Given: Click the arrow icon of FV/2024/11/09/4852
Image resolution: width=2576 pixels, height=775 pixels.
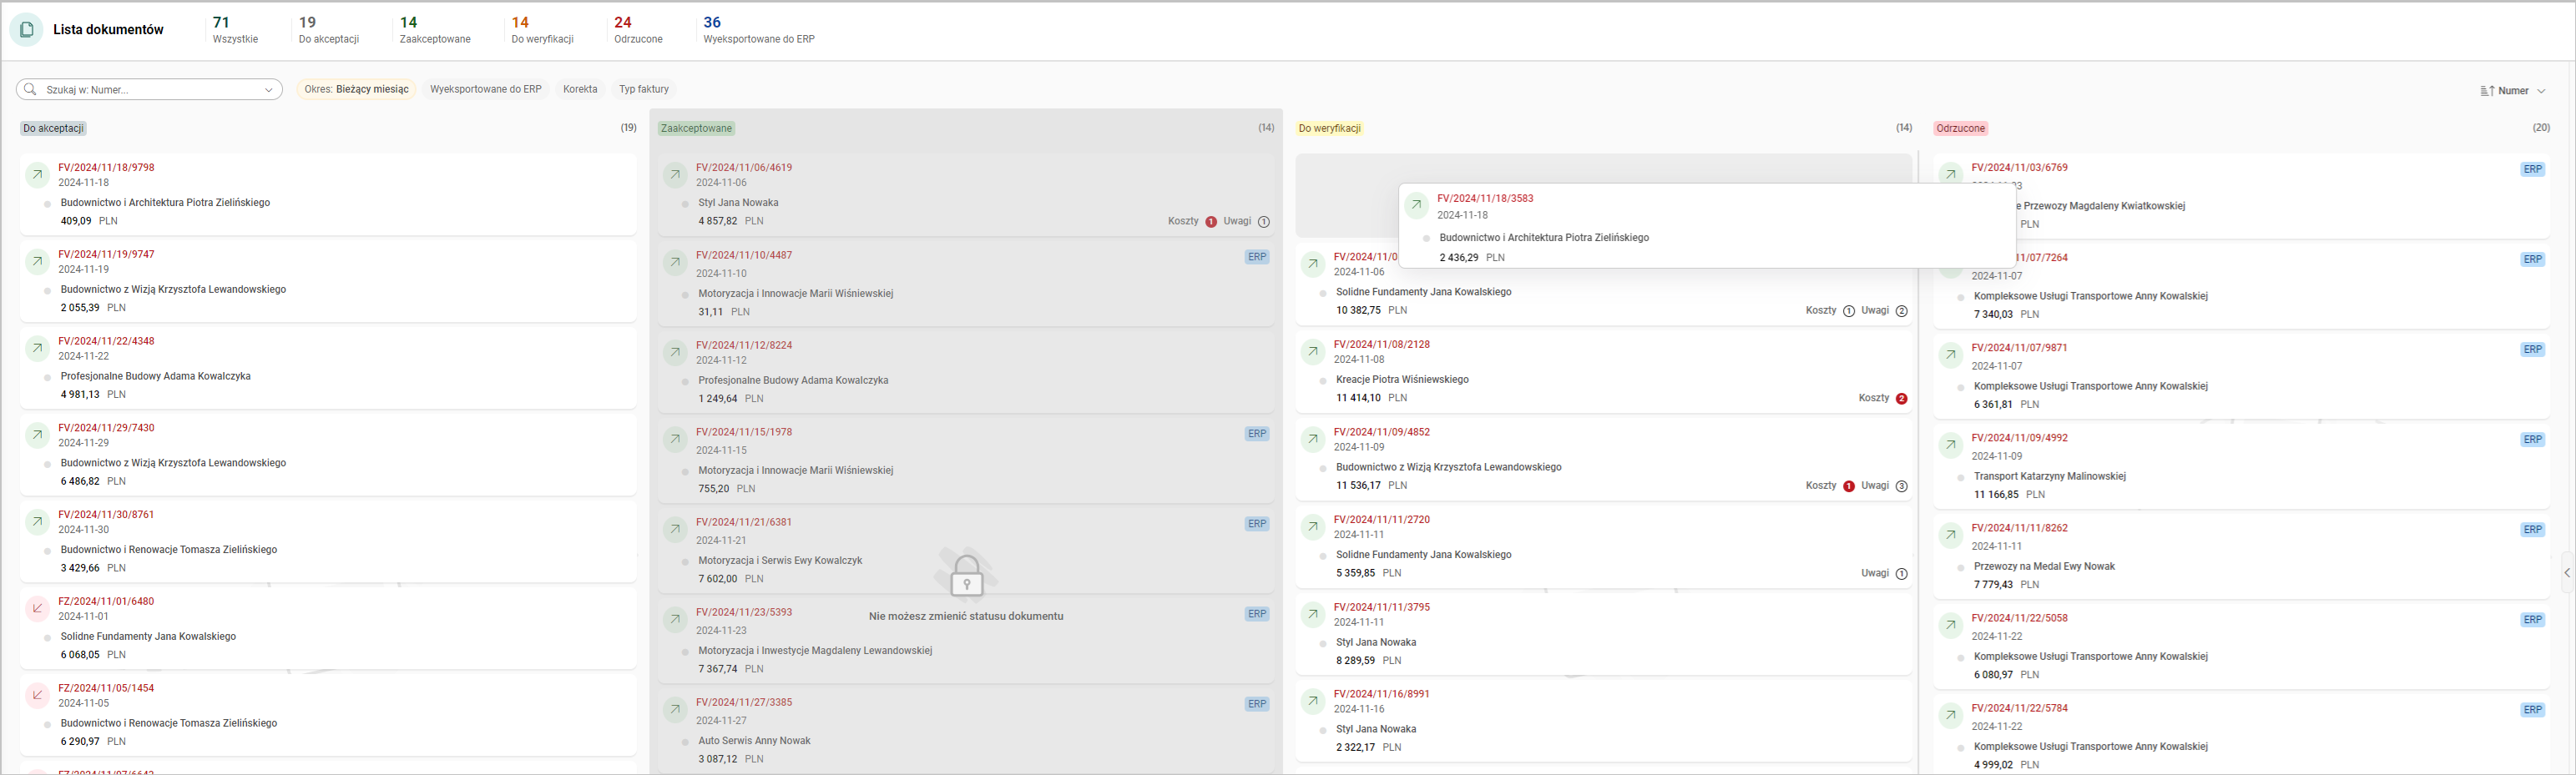Looking at the screenshot, I should coord(1313,440).
